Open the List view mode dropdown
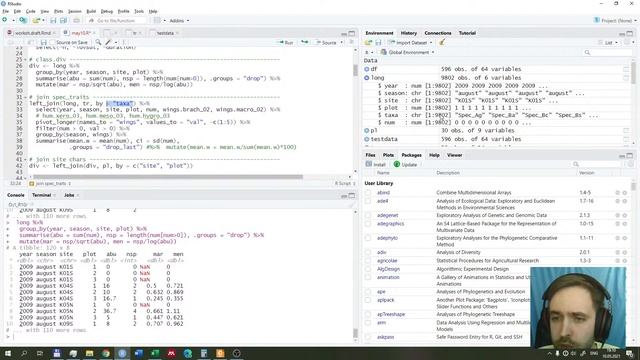This screenshot has width=640, height=360. click(608, 42)
